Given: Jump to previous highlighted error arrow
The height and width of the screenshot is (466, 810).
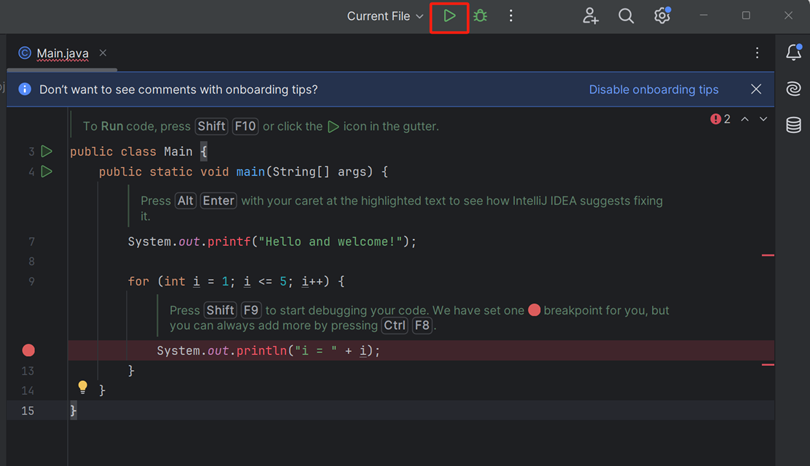Looking at the screenshot, I should 745,119.
